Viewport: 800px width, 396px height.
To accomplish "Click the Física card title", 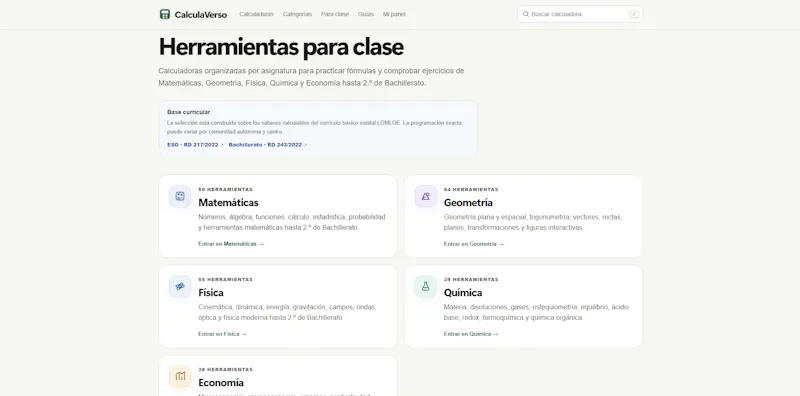I will (211, 293).
